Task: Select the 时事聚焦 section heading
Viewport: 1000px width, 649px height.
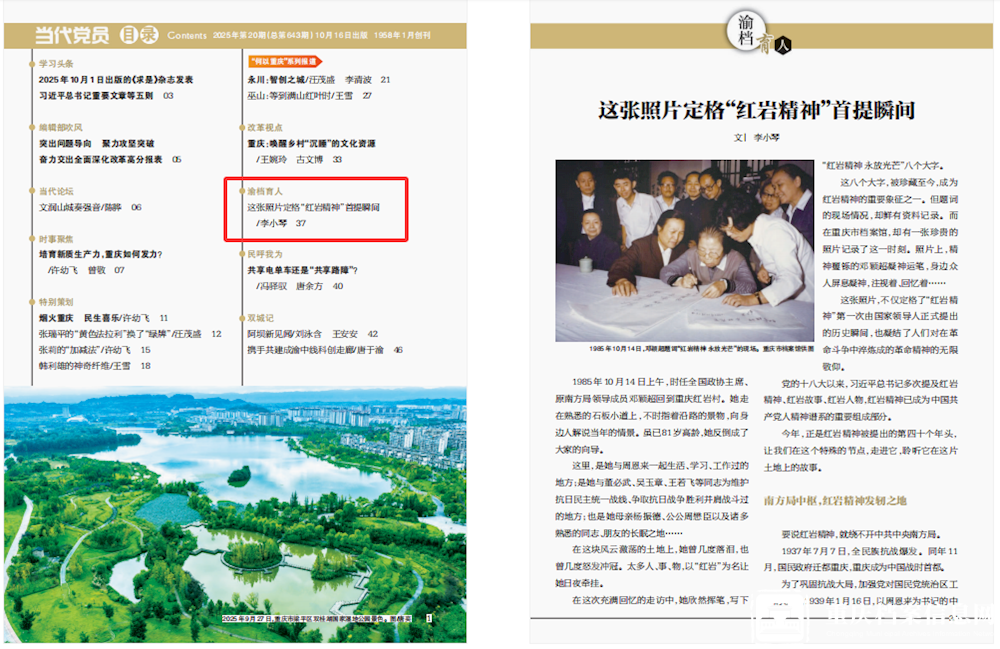Action: pyautogui.click(x=55, y=239)
